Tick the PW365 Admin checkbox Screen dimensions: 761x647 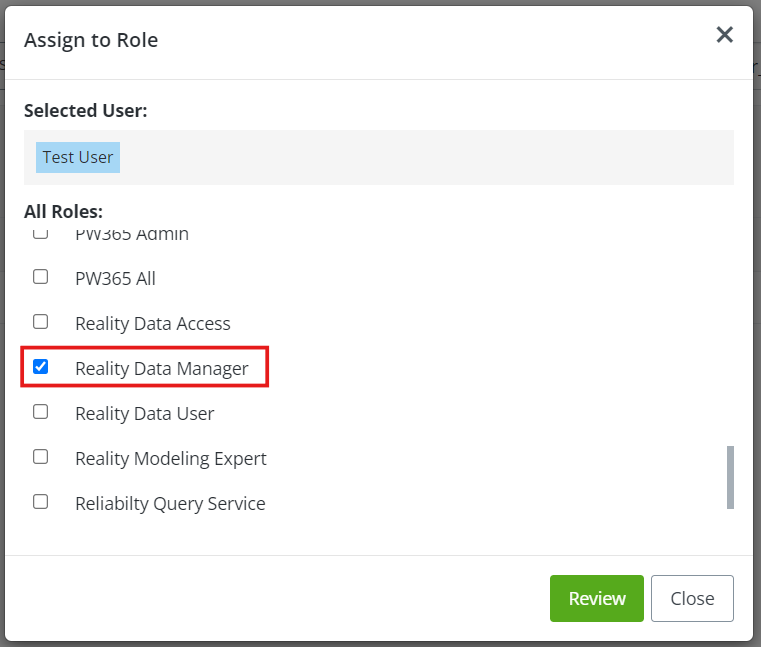pos(40,234)
